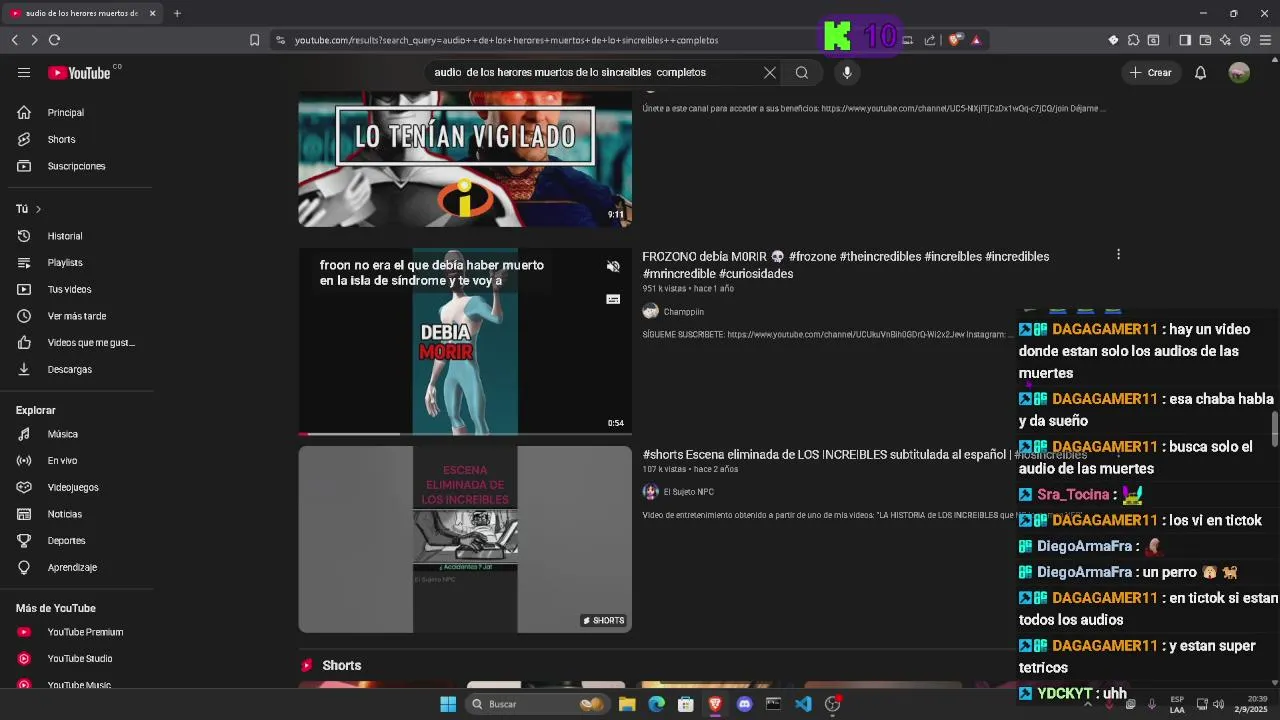Go forward with the browser forward arrow

click(x=34, y=40)
